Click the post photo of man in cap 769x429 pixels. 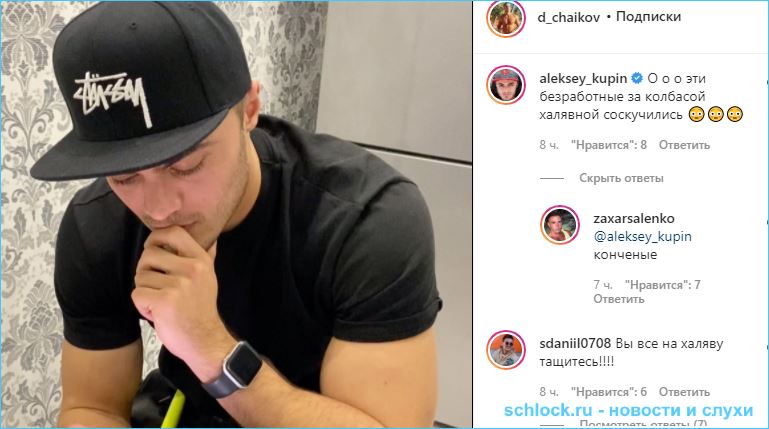pos(236,214)
